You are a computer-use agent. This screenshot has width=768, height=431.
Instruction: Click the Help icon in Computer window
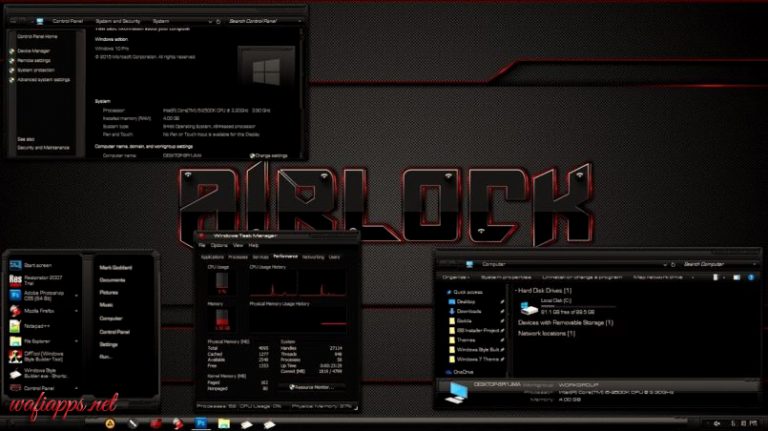click(751, 277)
